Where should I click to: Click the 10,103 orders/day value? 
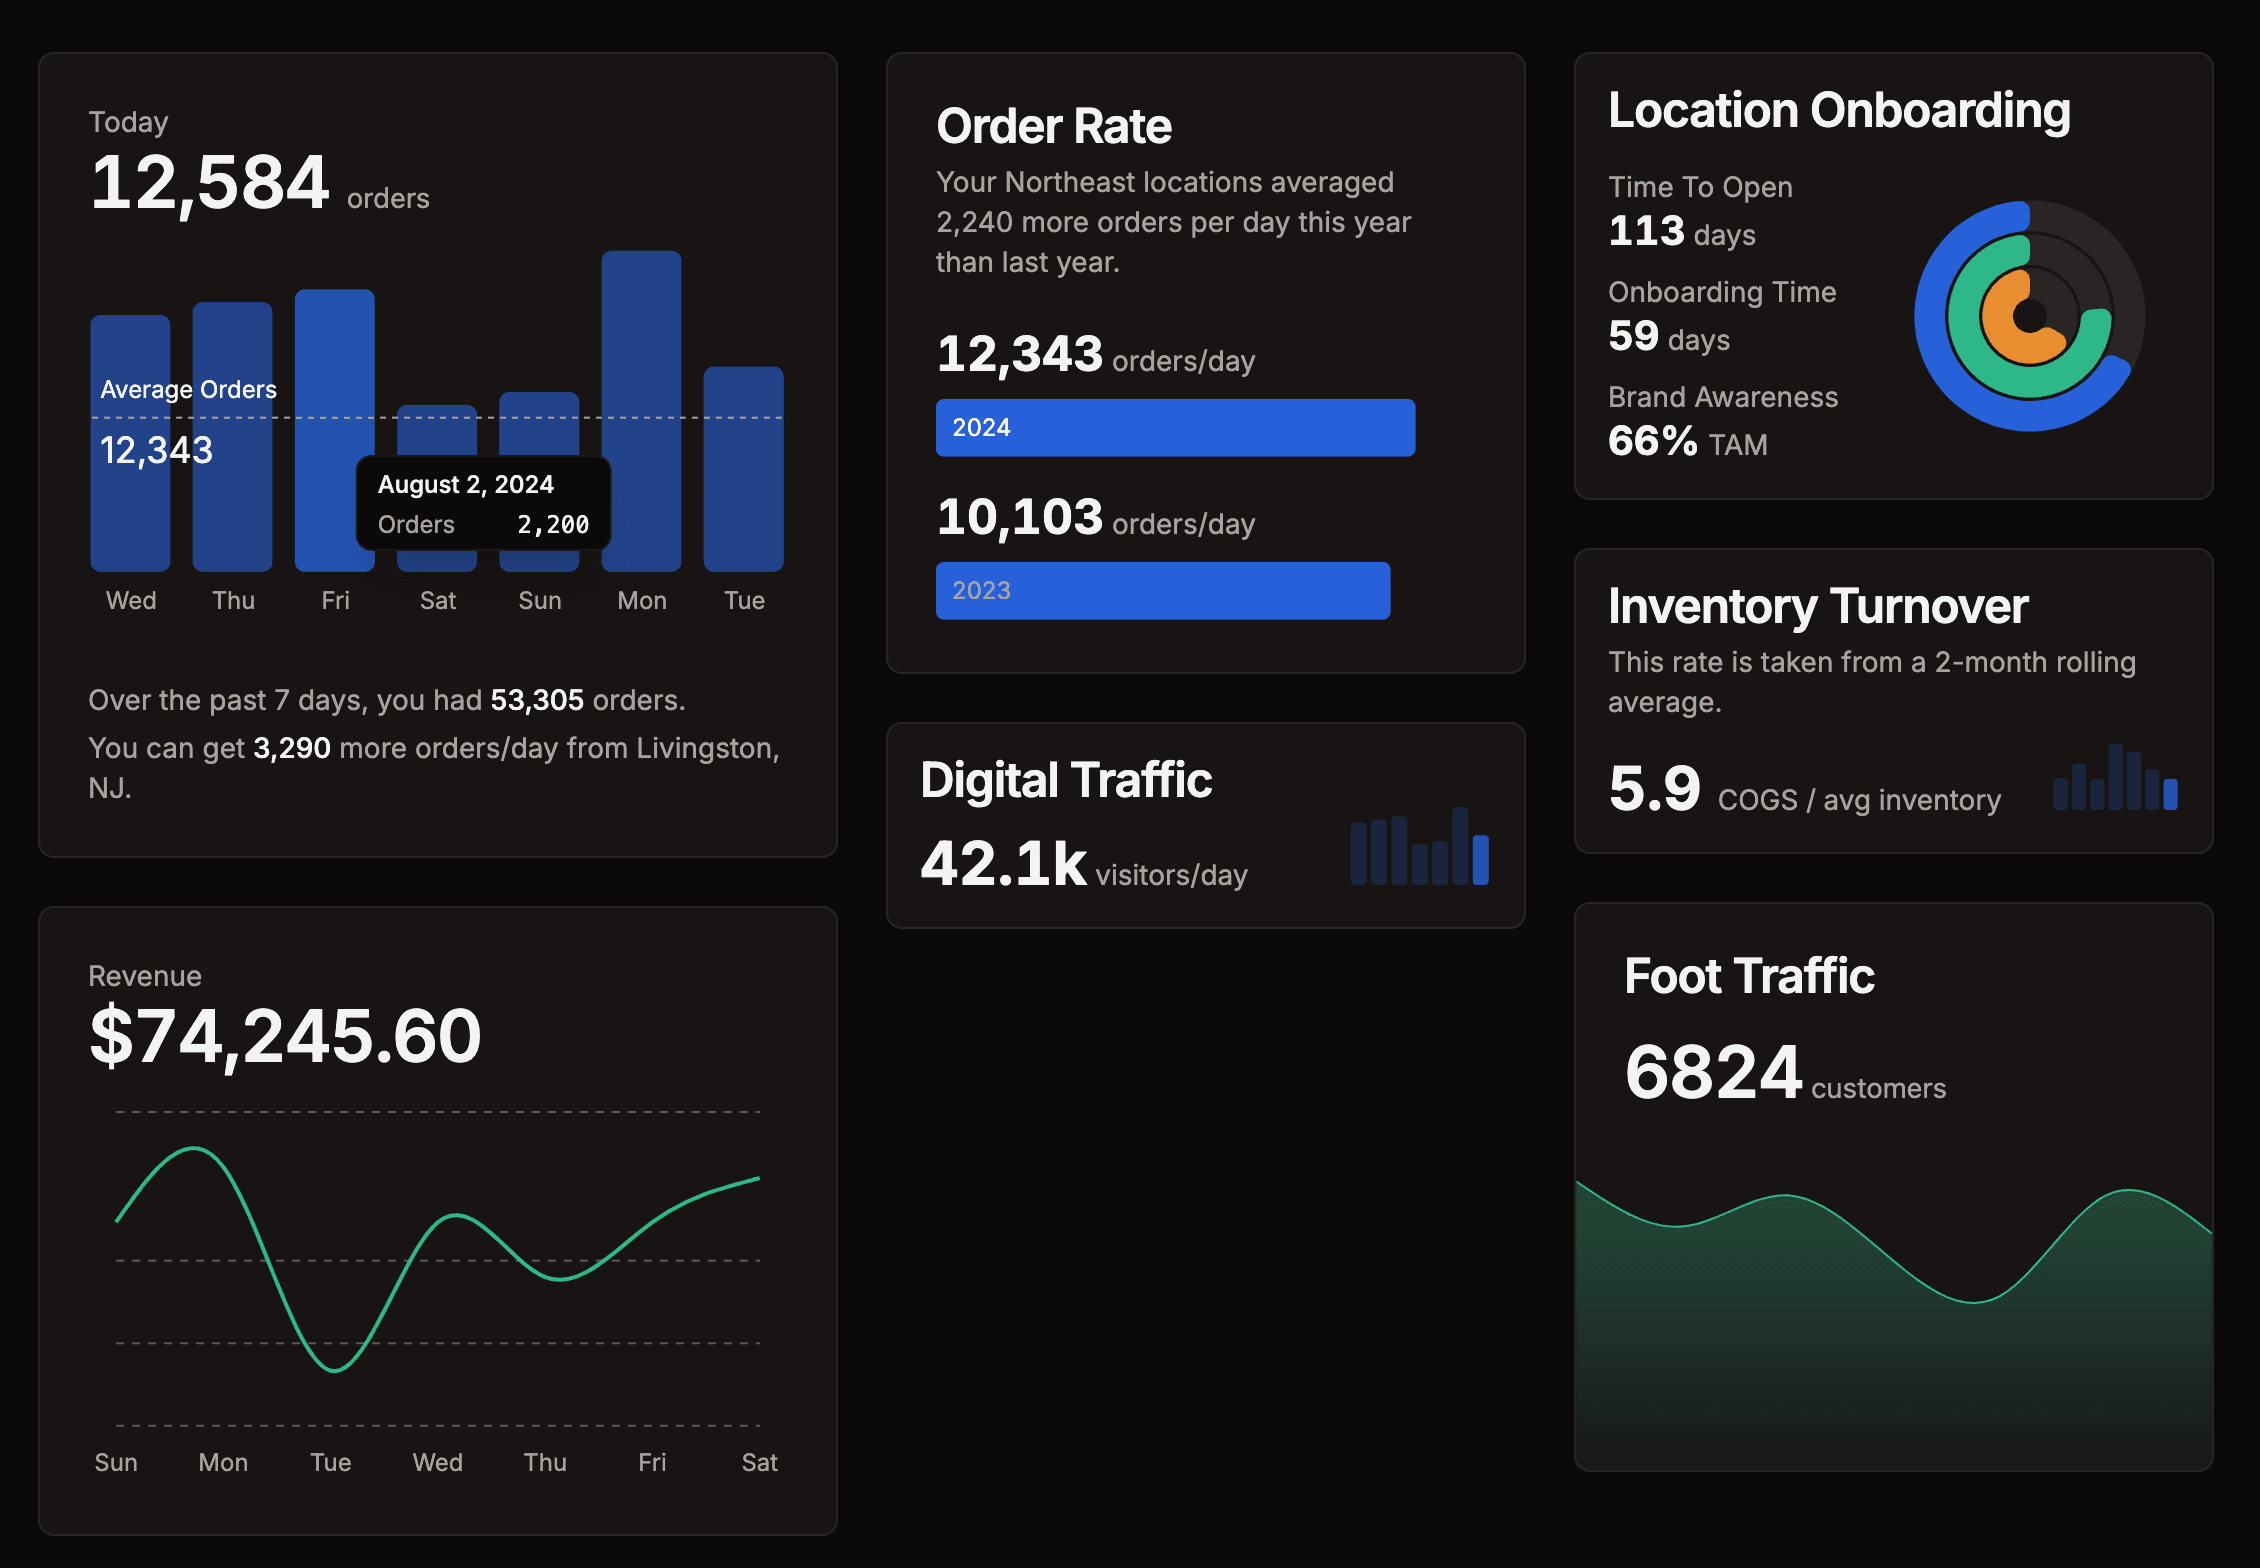click(x=1095, y=517)
